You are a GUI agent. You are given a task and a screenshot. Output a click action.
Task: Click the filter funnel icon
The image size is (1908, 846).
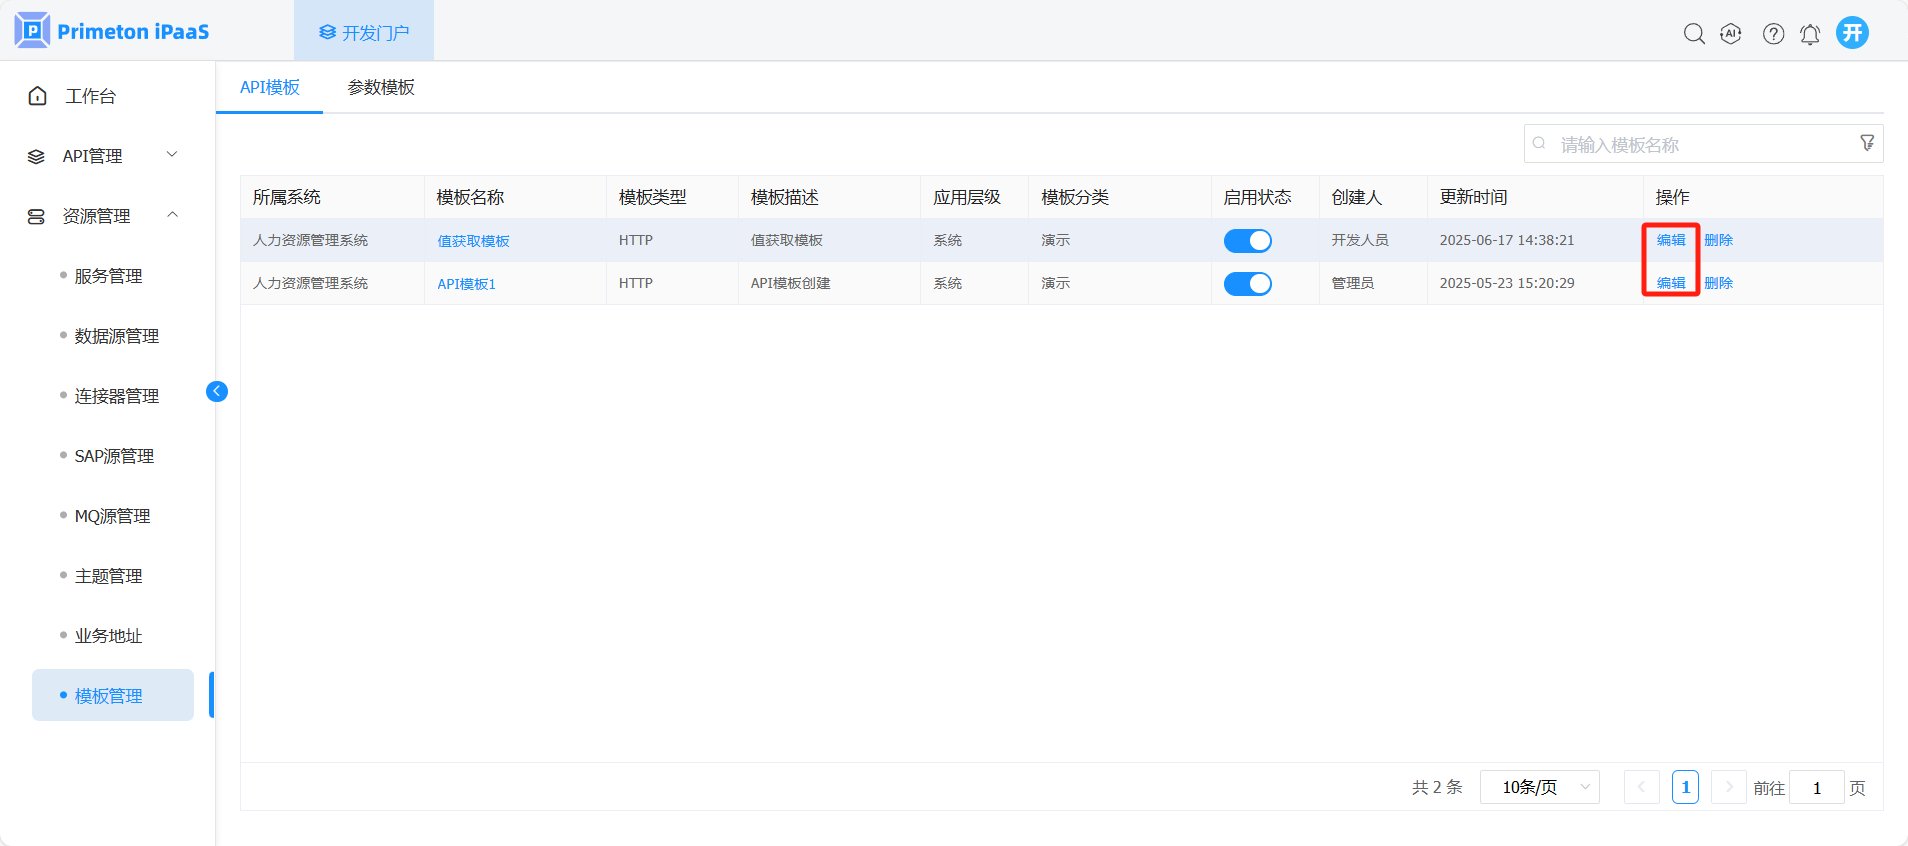point(1866,143)
